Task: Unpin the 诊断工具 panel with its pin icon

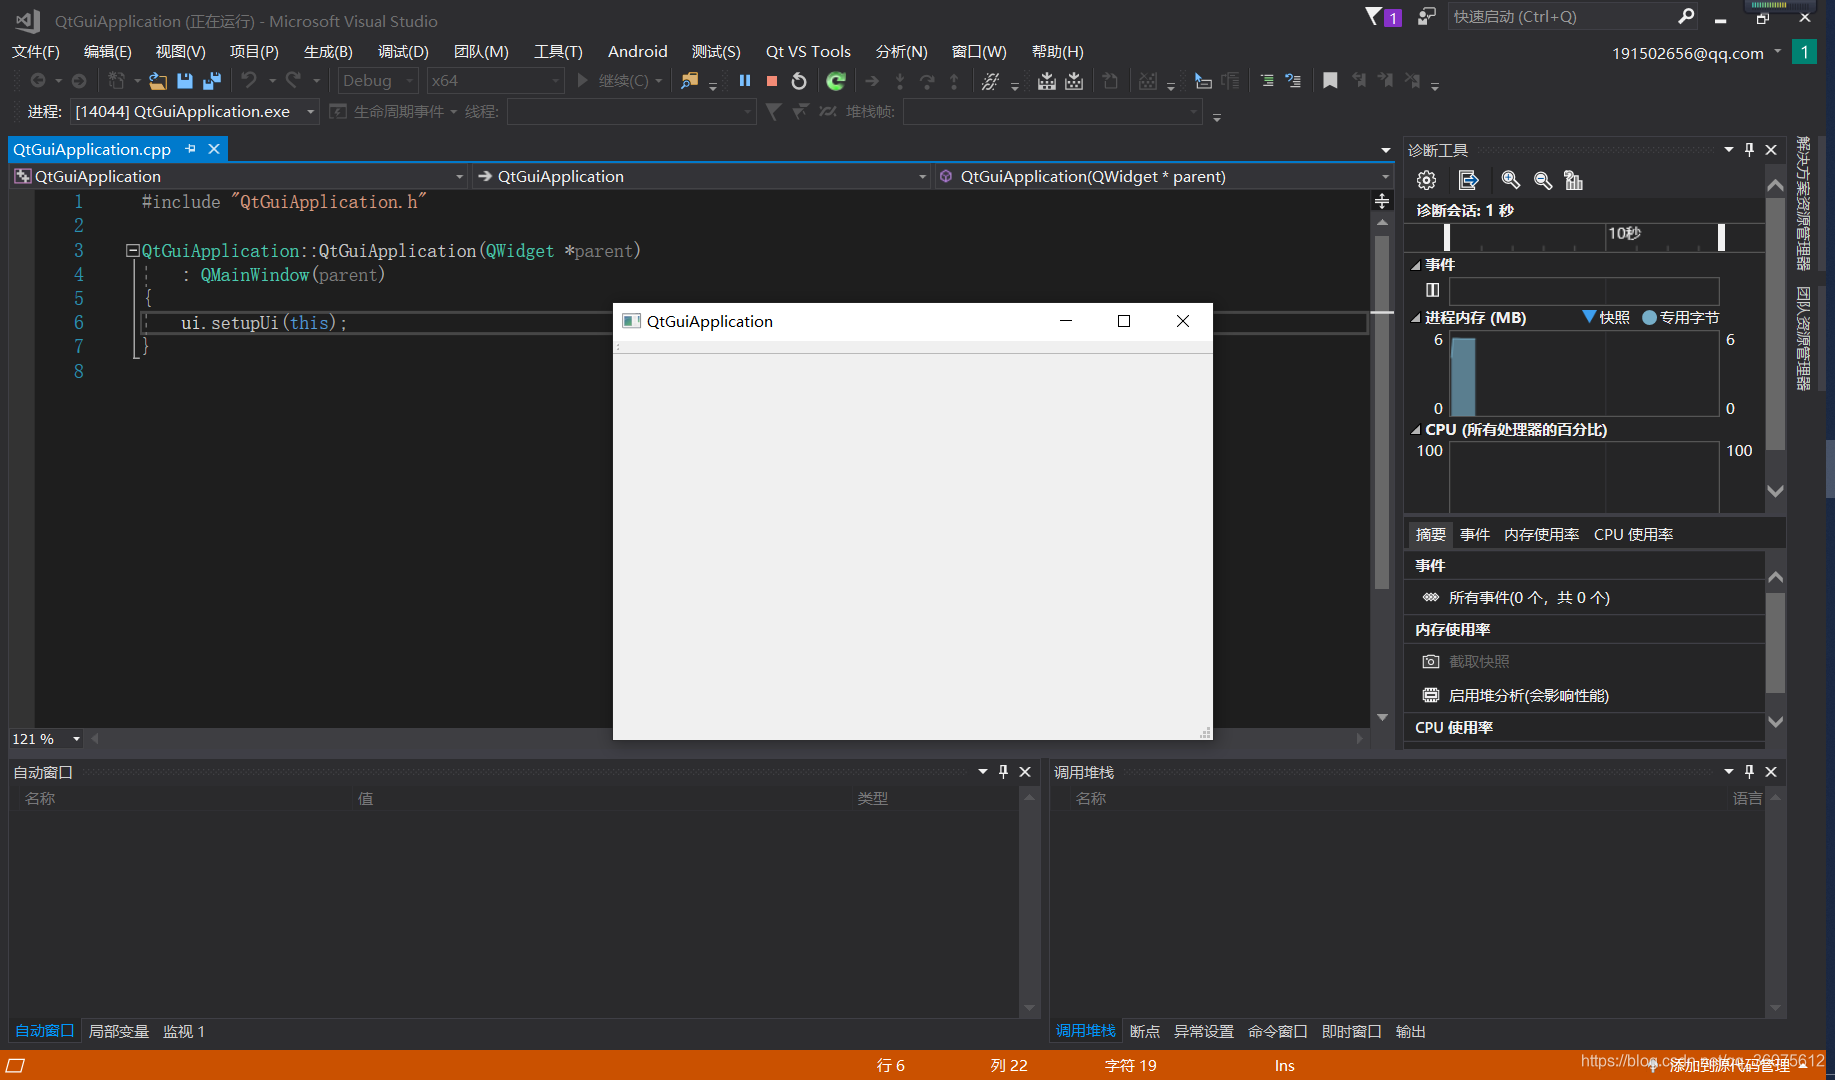Action: pyautogui.click(x=1748, y=149)
